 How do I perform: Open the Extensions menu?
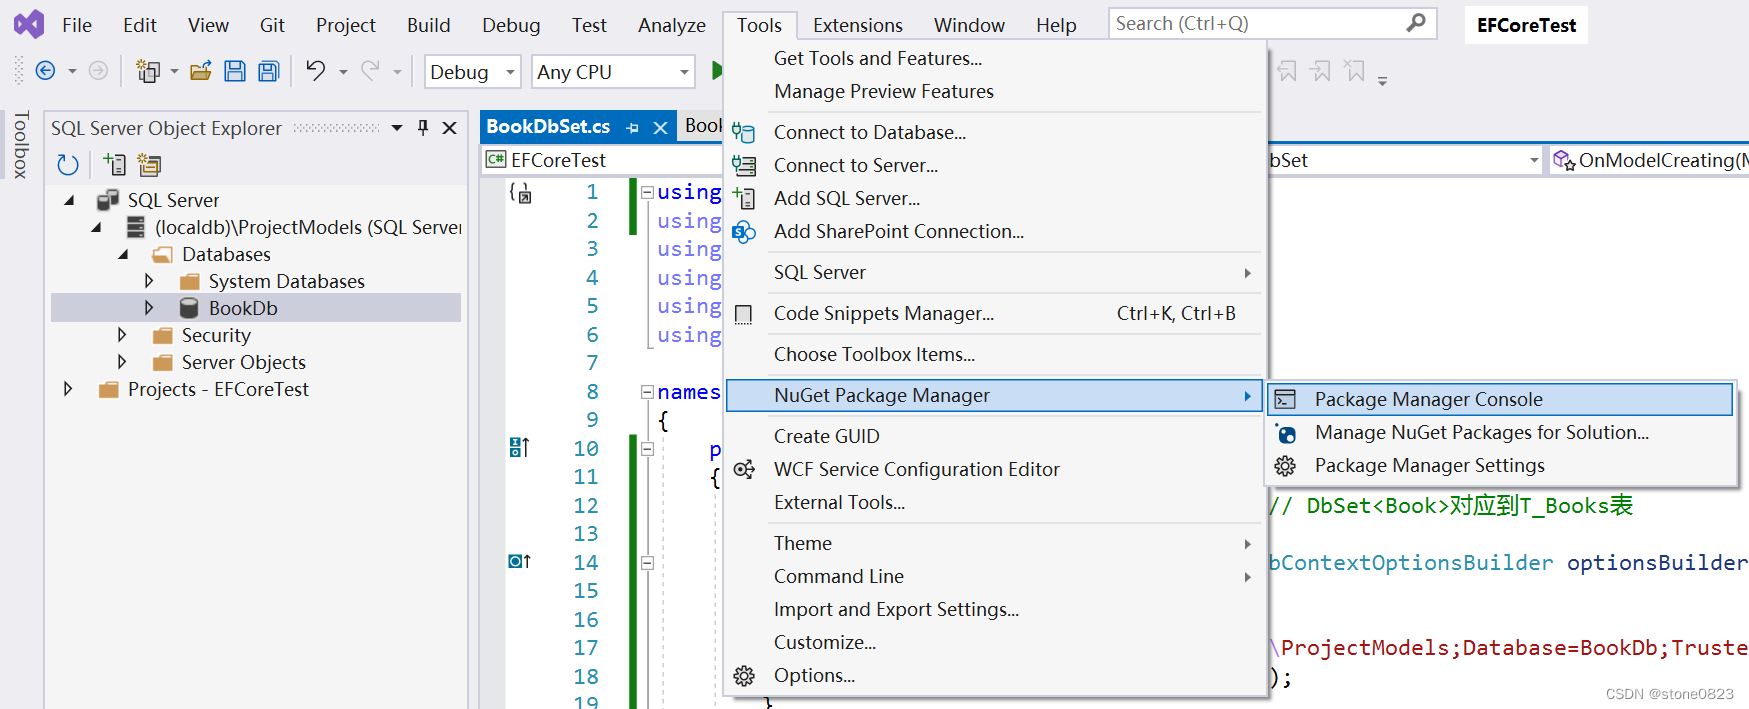[x=857, y=25]
